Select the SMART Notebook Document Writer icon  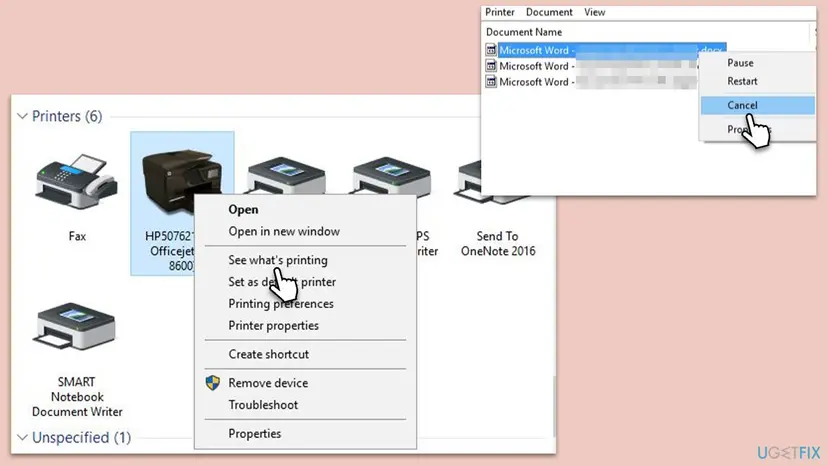[x=75, y=326]
